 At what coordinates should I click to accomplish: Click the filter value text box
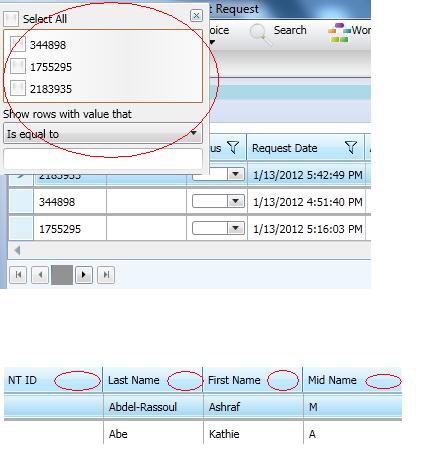(103, 159)
